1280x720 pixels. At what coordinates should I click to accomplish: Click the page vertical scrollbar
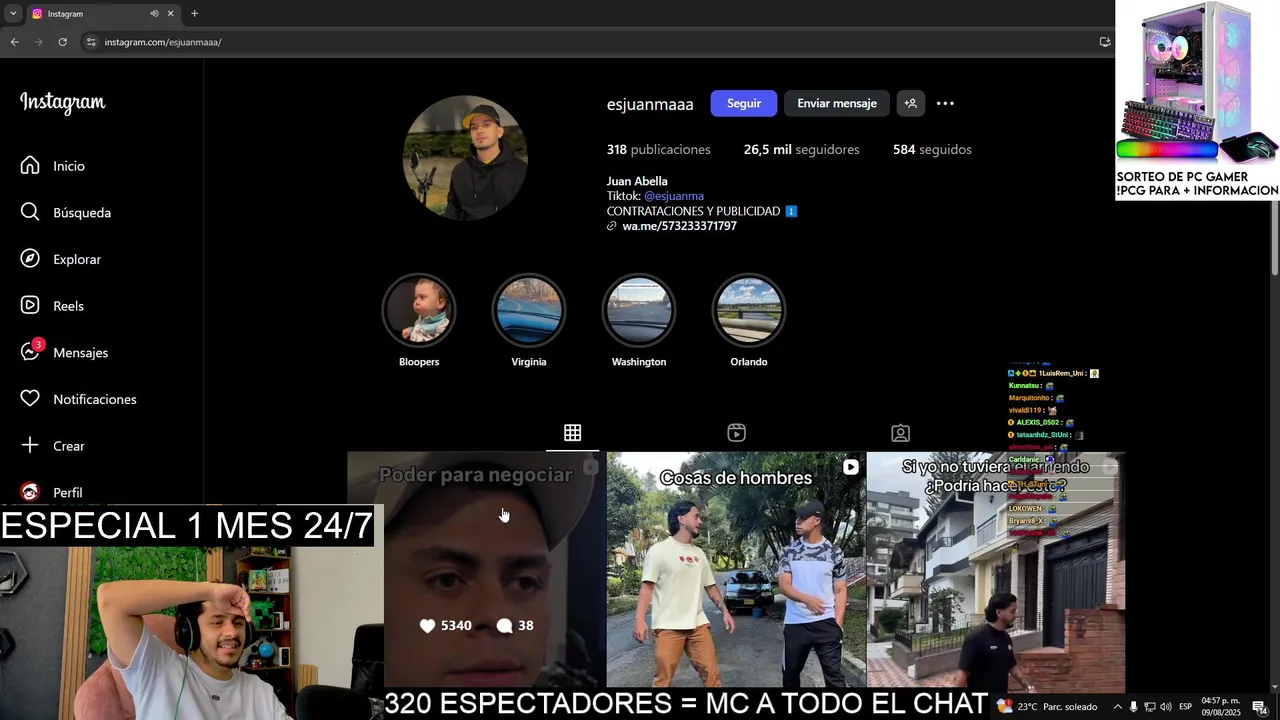click(1275, 240)
